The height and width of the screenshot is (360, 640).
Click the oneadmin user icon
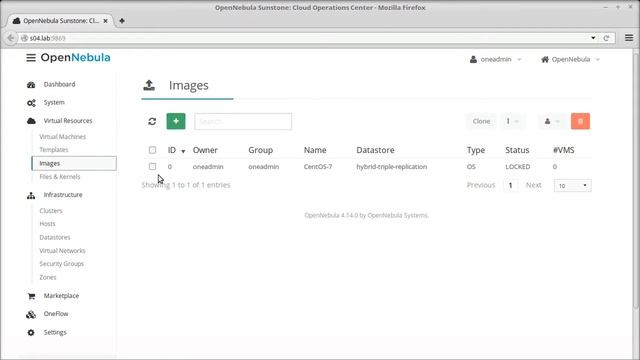tap(473, 60)
